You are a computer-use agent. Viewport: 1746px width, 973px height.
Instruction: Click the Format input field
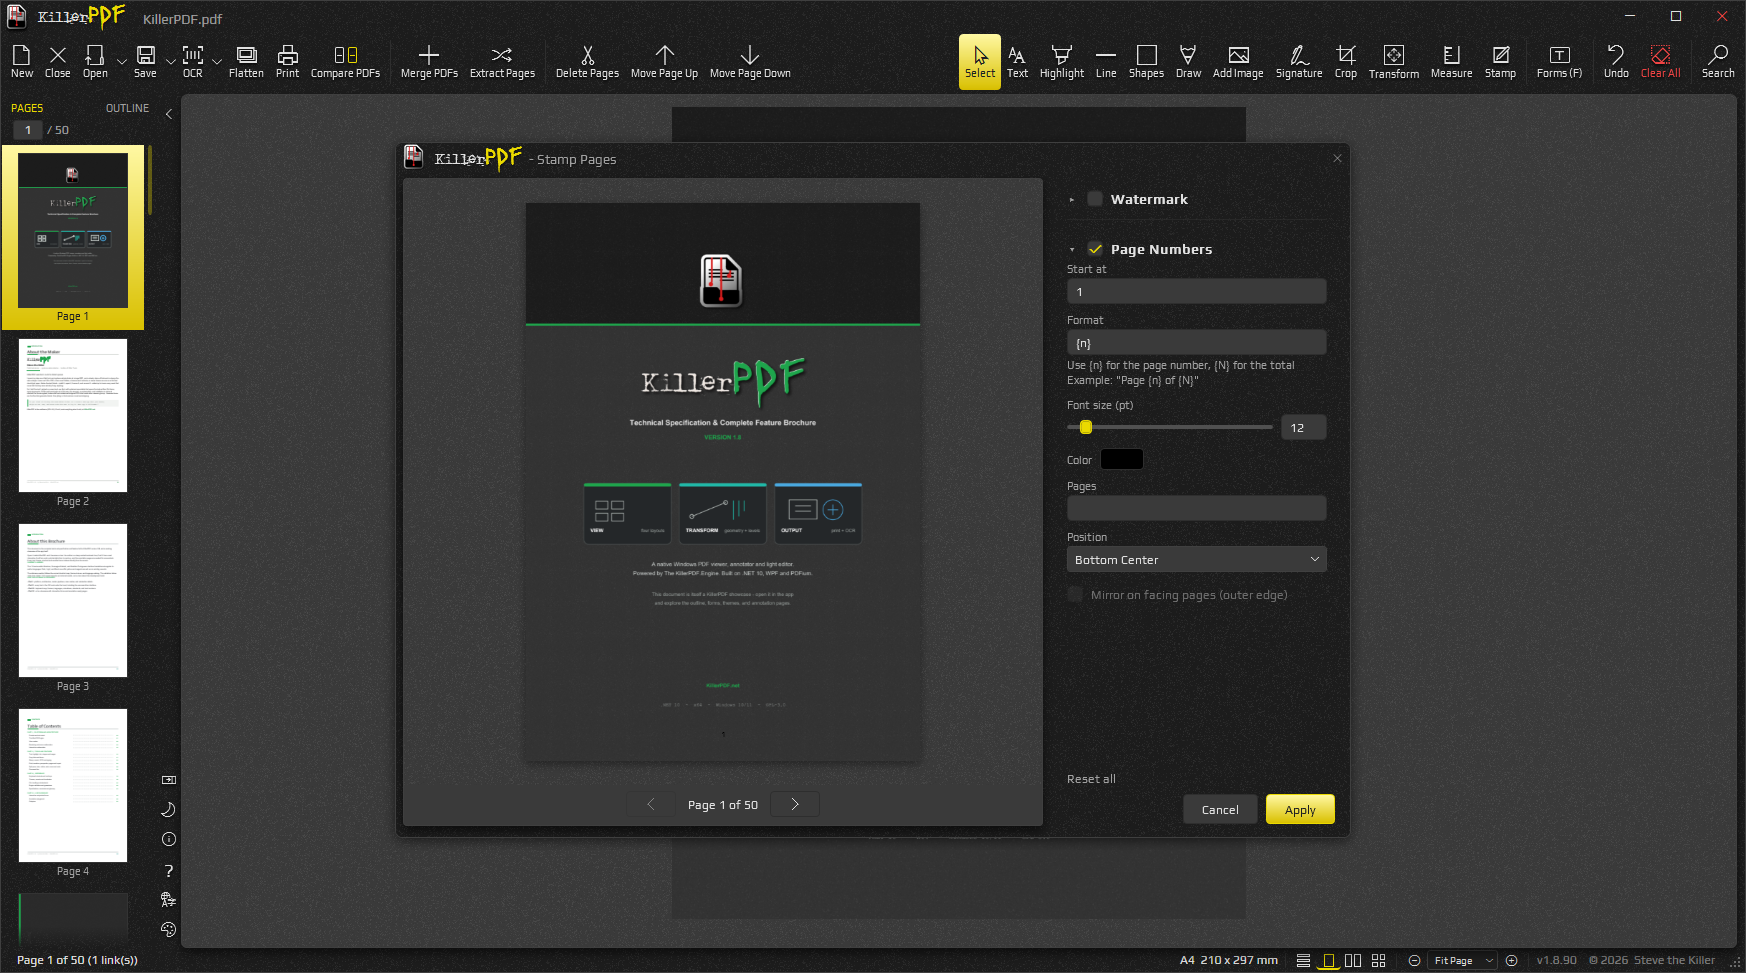(1196, 342)
